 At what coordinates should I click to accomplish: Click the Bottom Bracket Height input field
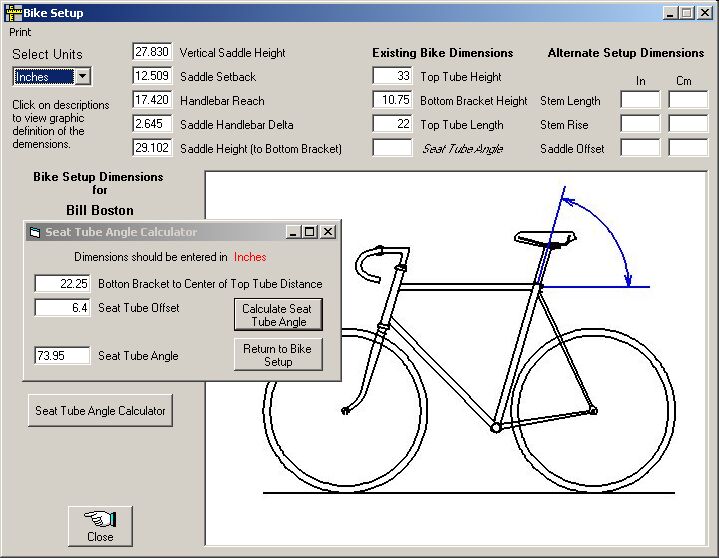392,99
